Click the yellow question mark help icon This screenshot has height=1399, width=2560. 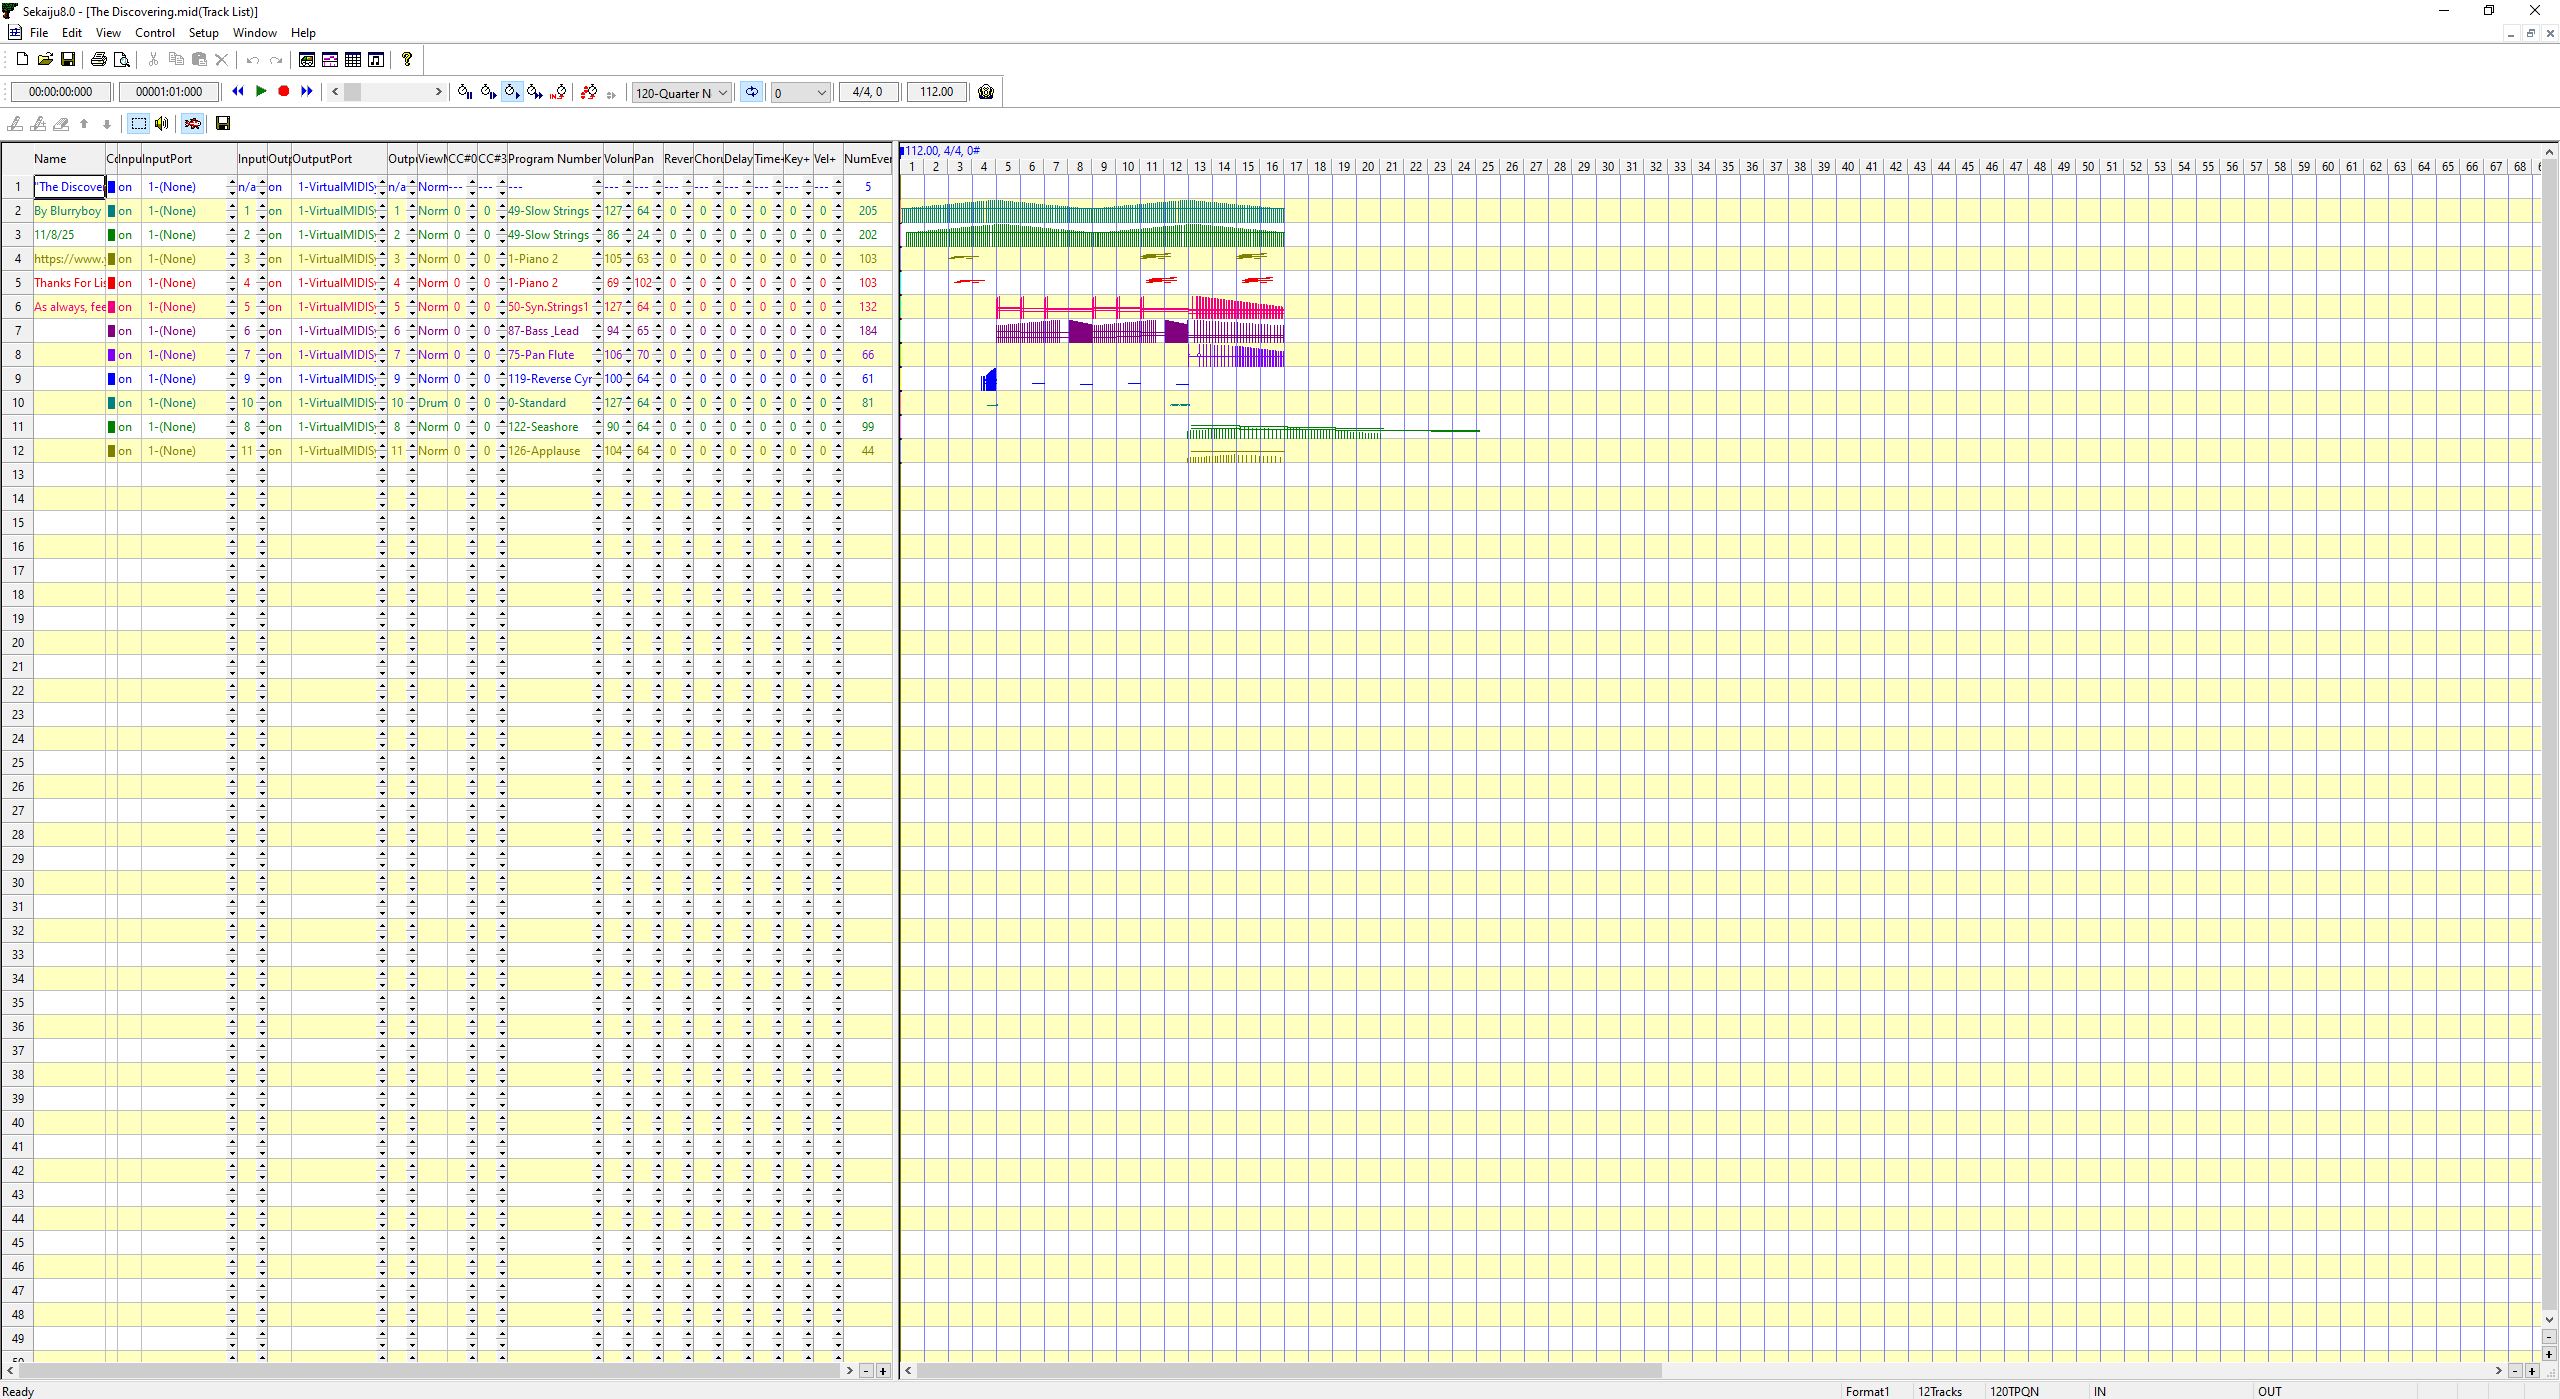coord(407,60)
